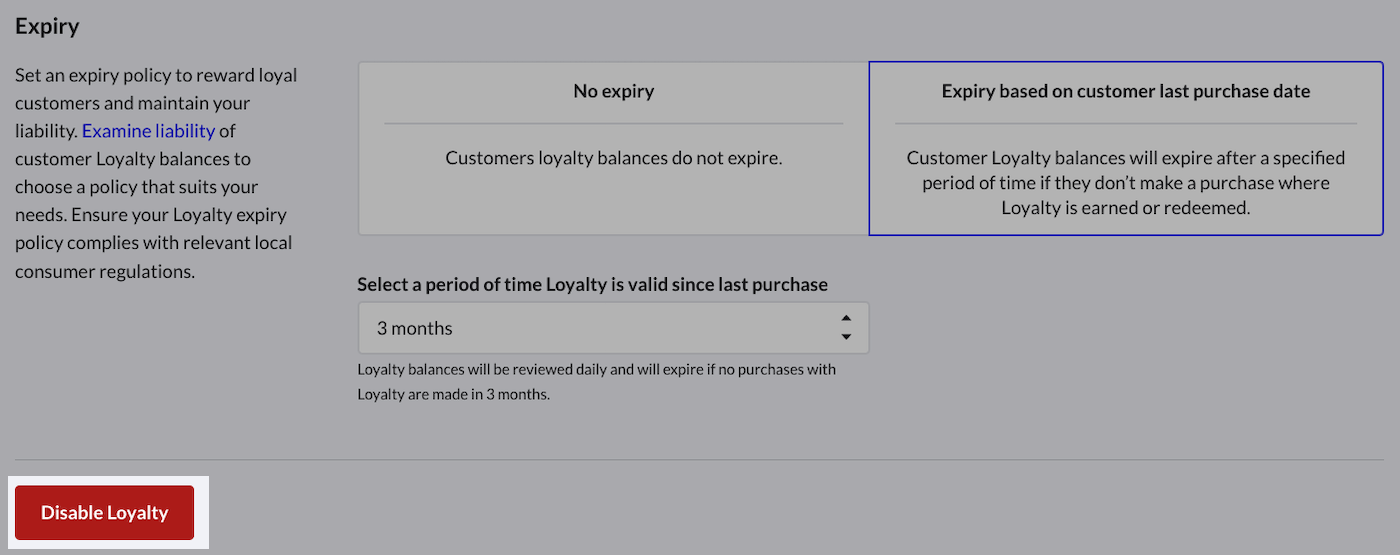Click the up arrow in period selector

846,319
